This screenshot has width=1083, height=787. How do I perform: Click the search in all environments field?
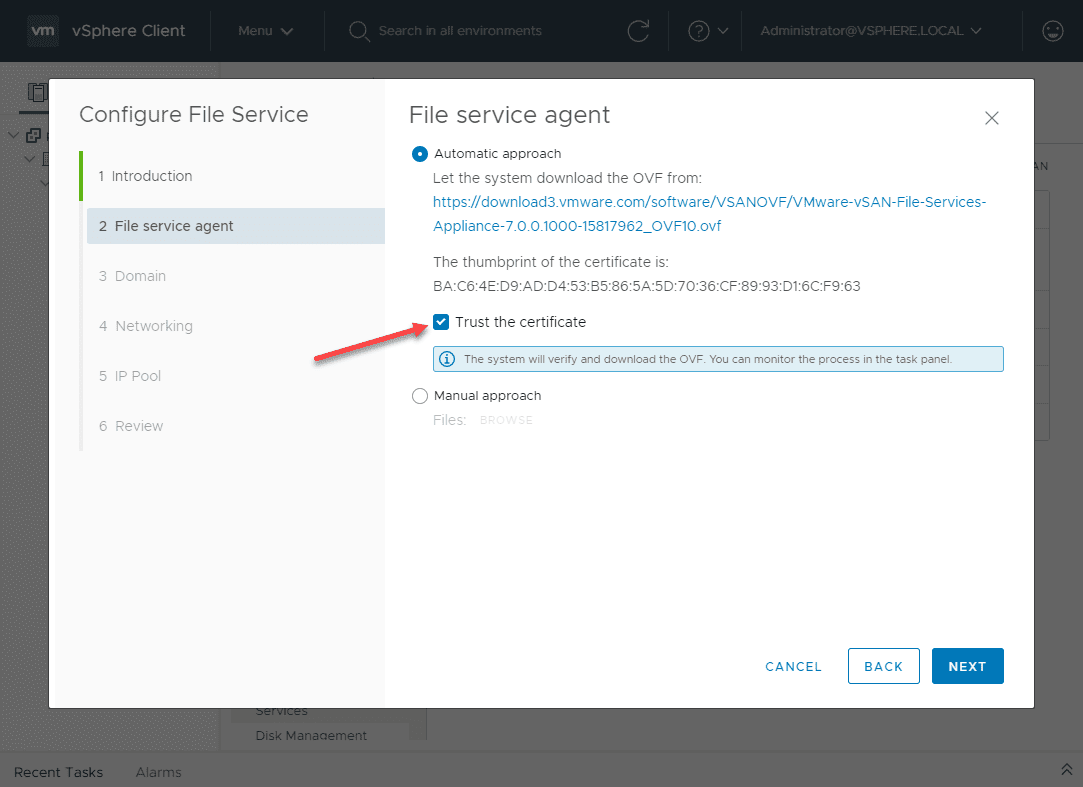pos(460,31)
